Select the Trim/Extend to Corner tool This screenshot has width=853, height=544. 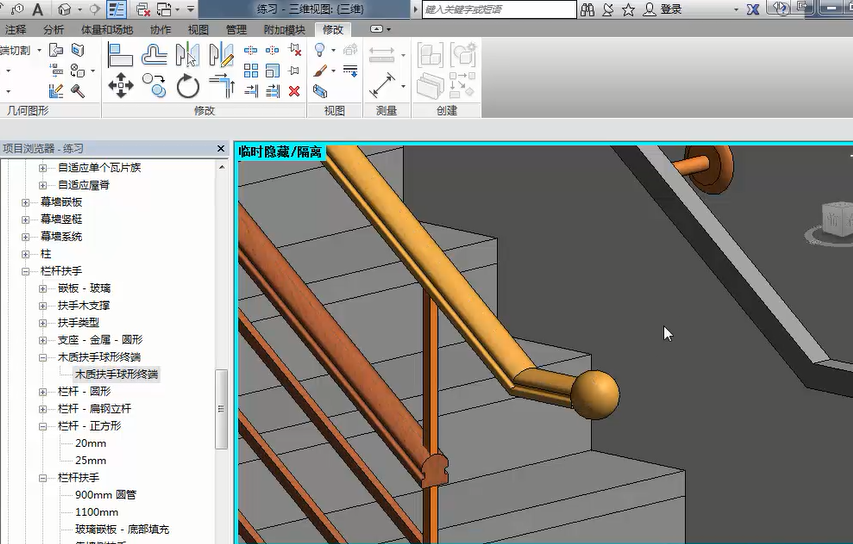pos(222,87)
